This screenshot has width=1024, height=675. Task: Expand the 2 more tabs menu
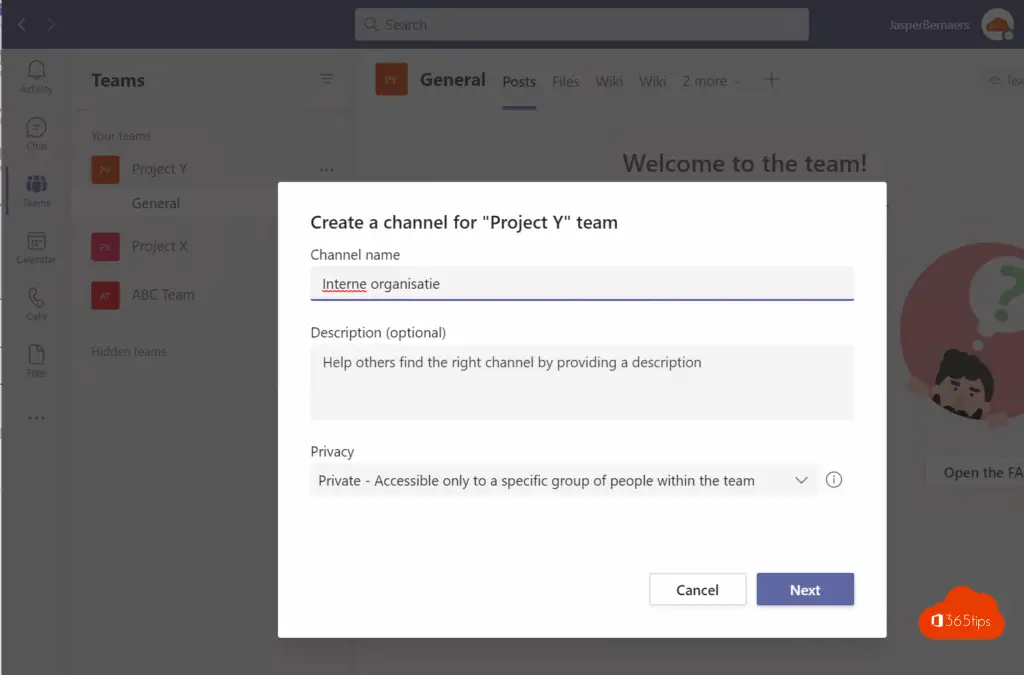[711, 81]
